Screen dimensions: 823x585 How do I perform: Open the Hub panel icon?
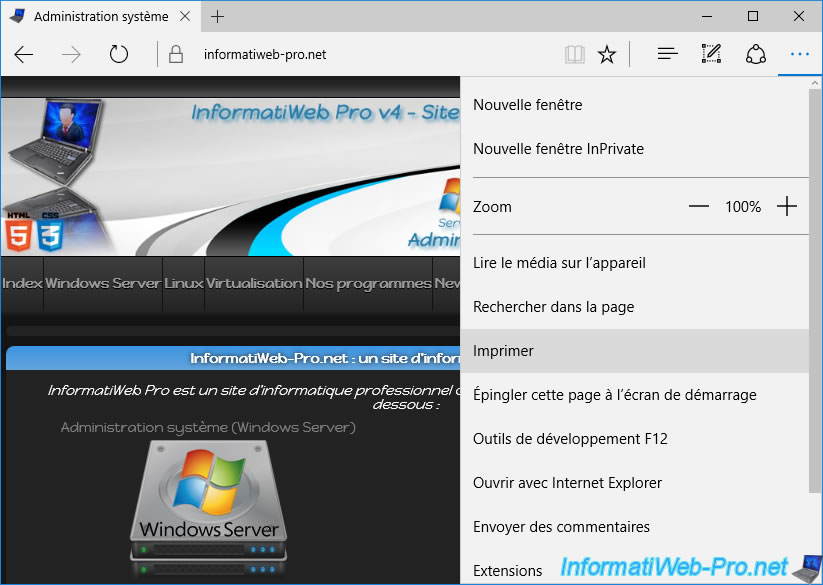pos(668,54)
